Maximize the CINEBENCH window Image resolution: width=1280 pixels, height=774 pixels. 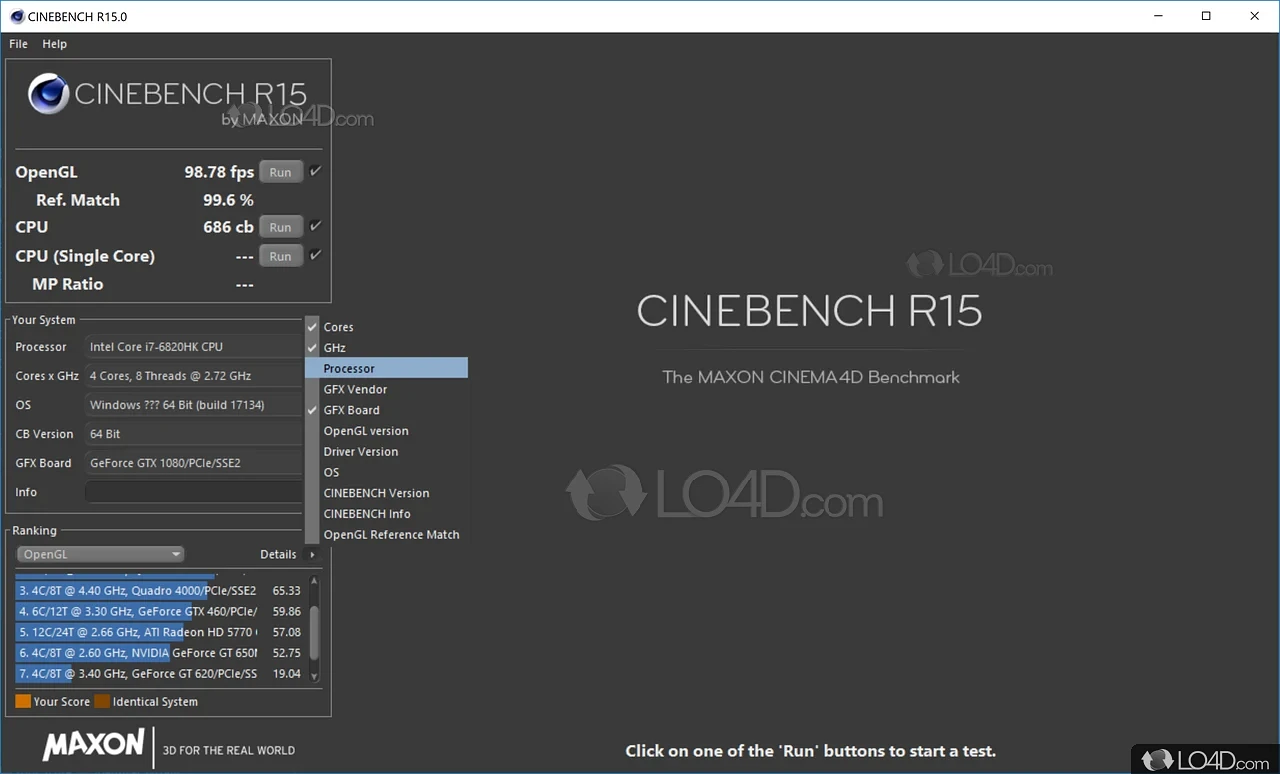pos(1206,16)
